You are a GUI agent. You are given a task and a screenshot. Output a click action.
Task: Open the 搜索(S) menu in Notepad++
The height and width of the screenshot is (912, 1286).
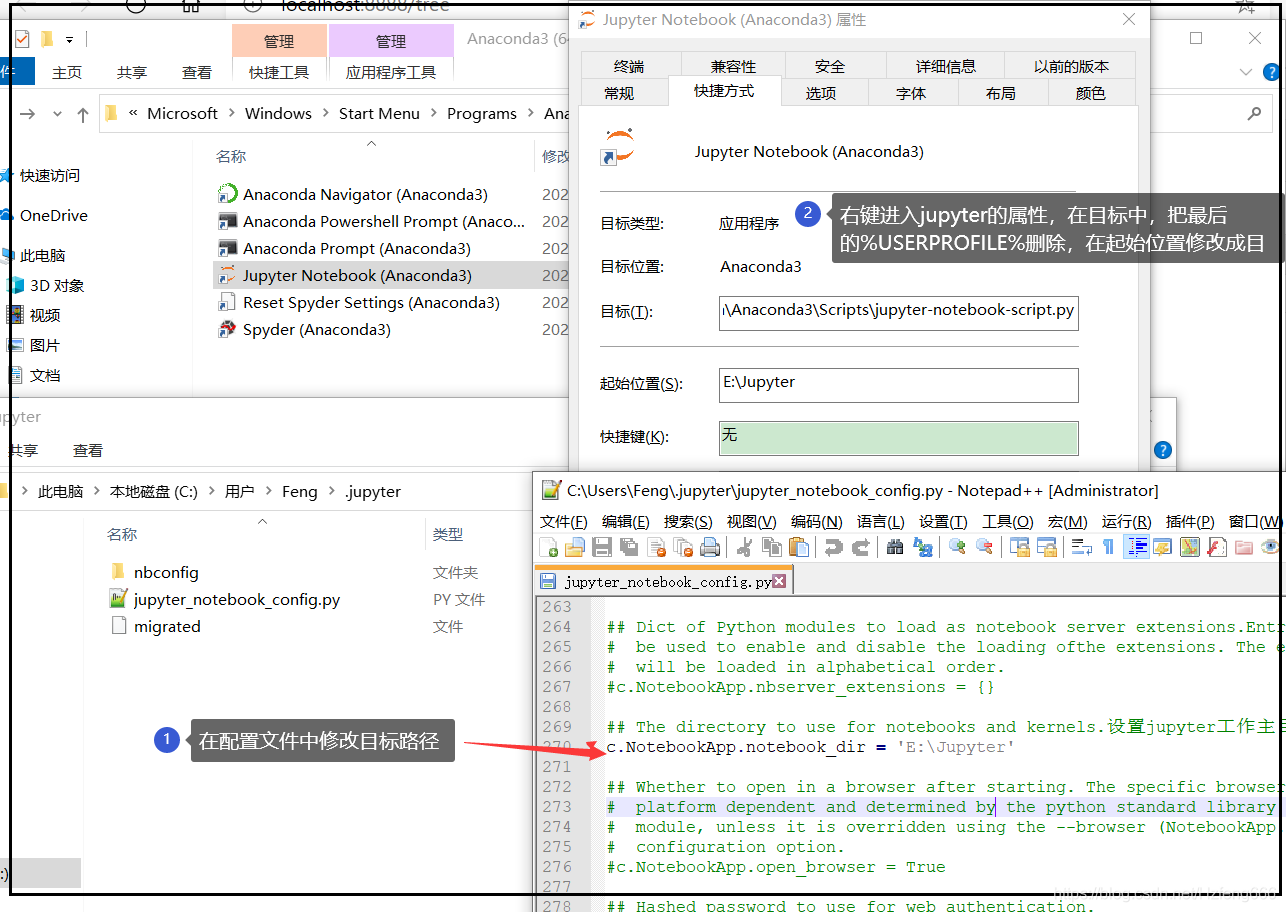[688, 522]
